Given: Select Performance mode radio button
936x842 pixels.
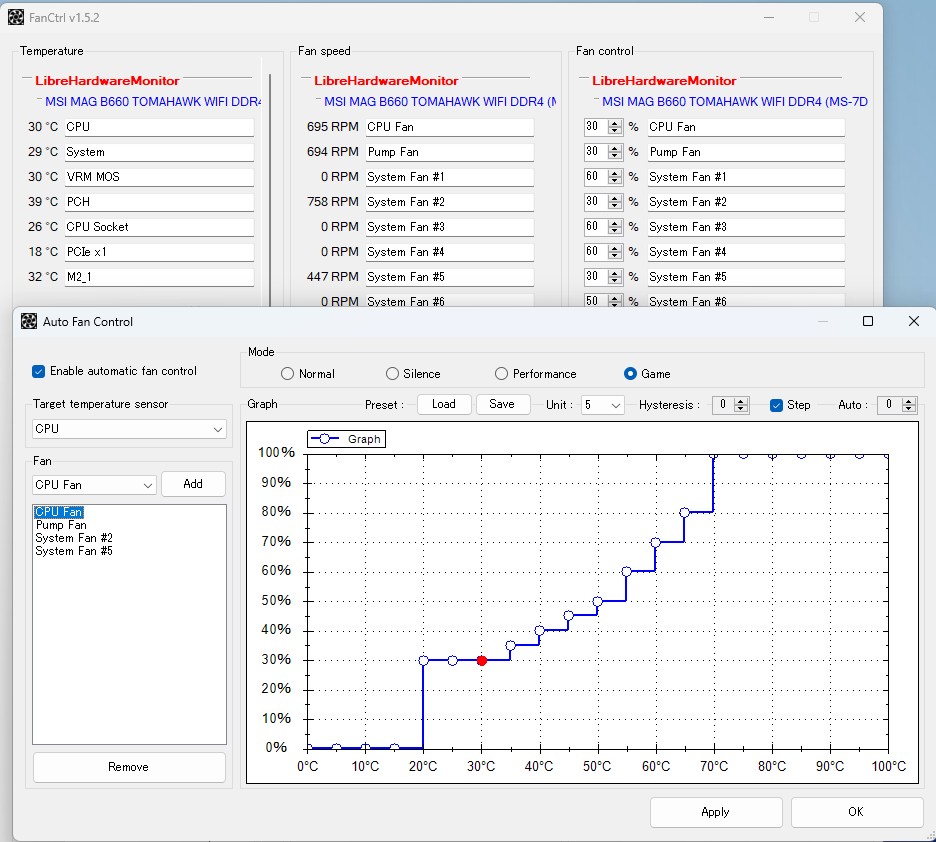Looking at the screenshot, I should 501,374.
